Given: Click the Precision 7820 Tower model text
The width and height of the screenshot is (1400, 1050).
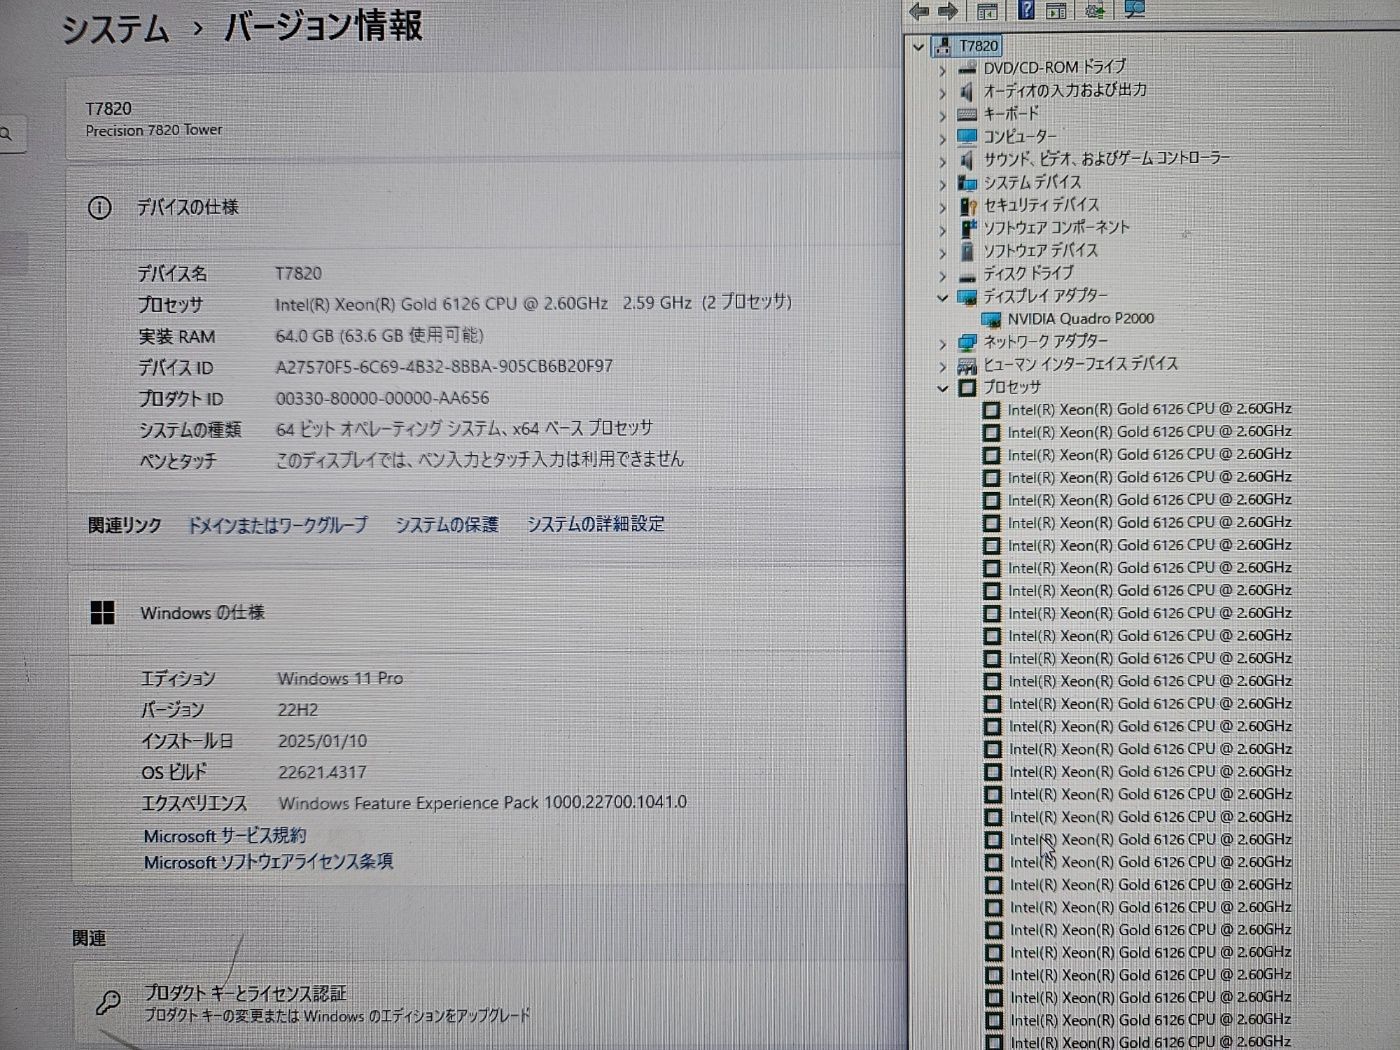Looking at the screenshot, I should pyautogui.click(x=154, y=130).
